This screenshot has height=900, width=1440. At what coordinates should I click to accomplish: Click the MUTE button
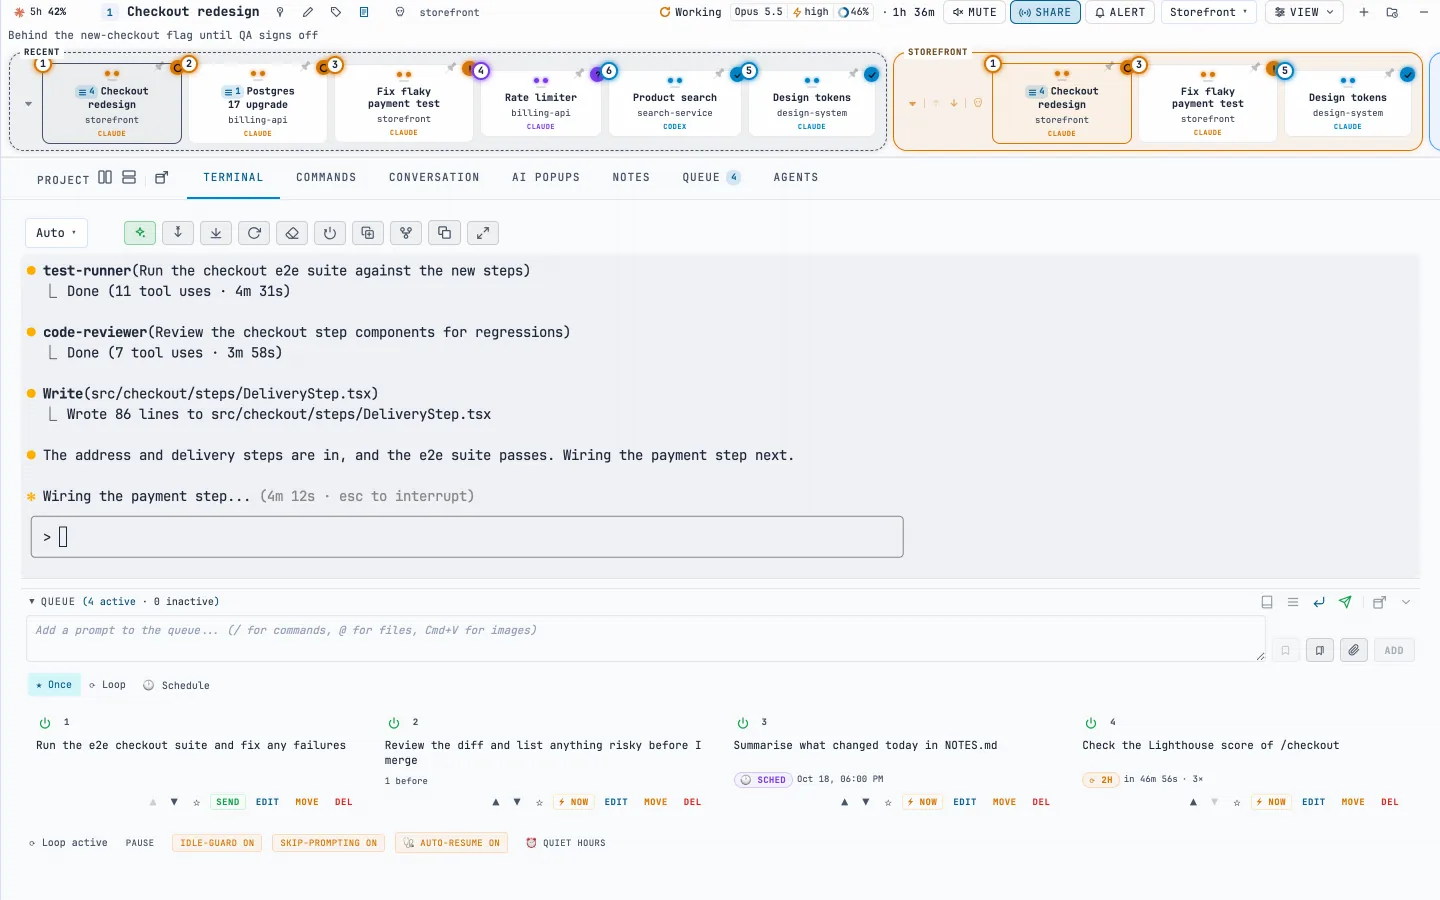(974, 12)
